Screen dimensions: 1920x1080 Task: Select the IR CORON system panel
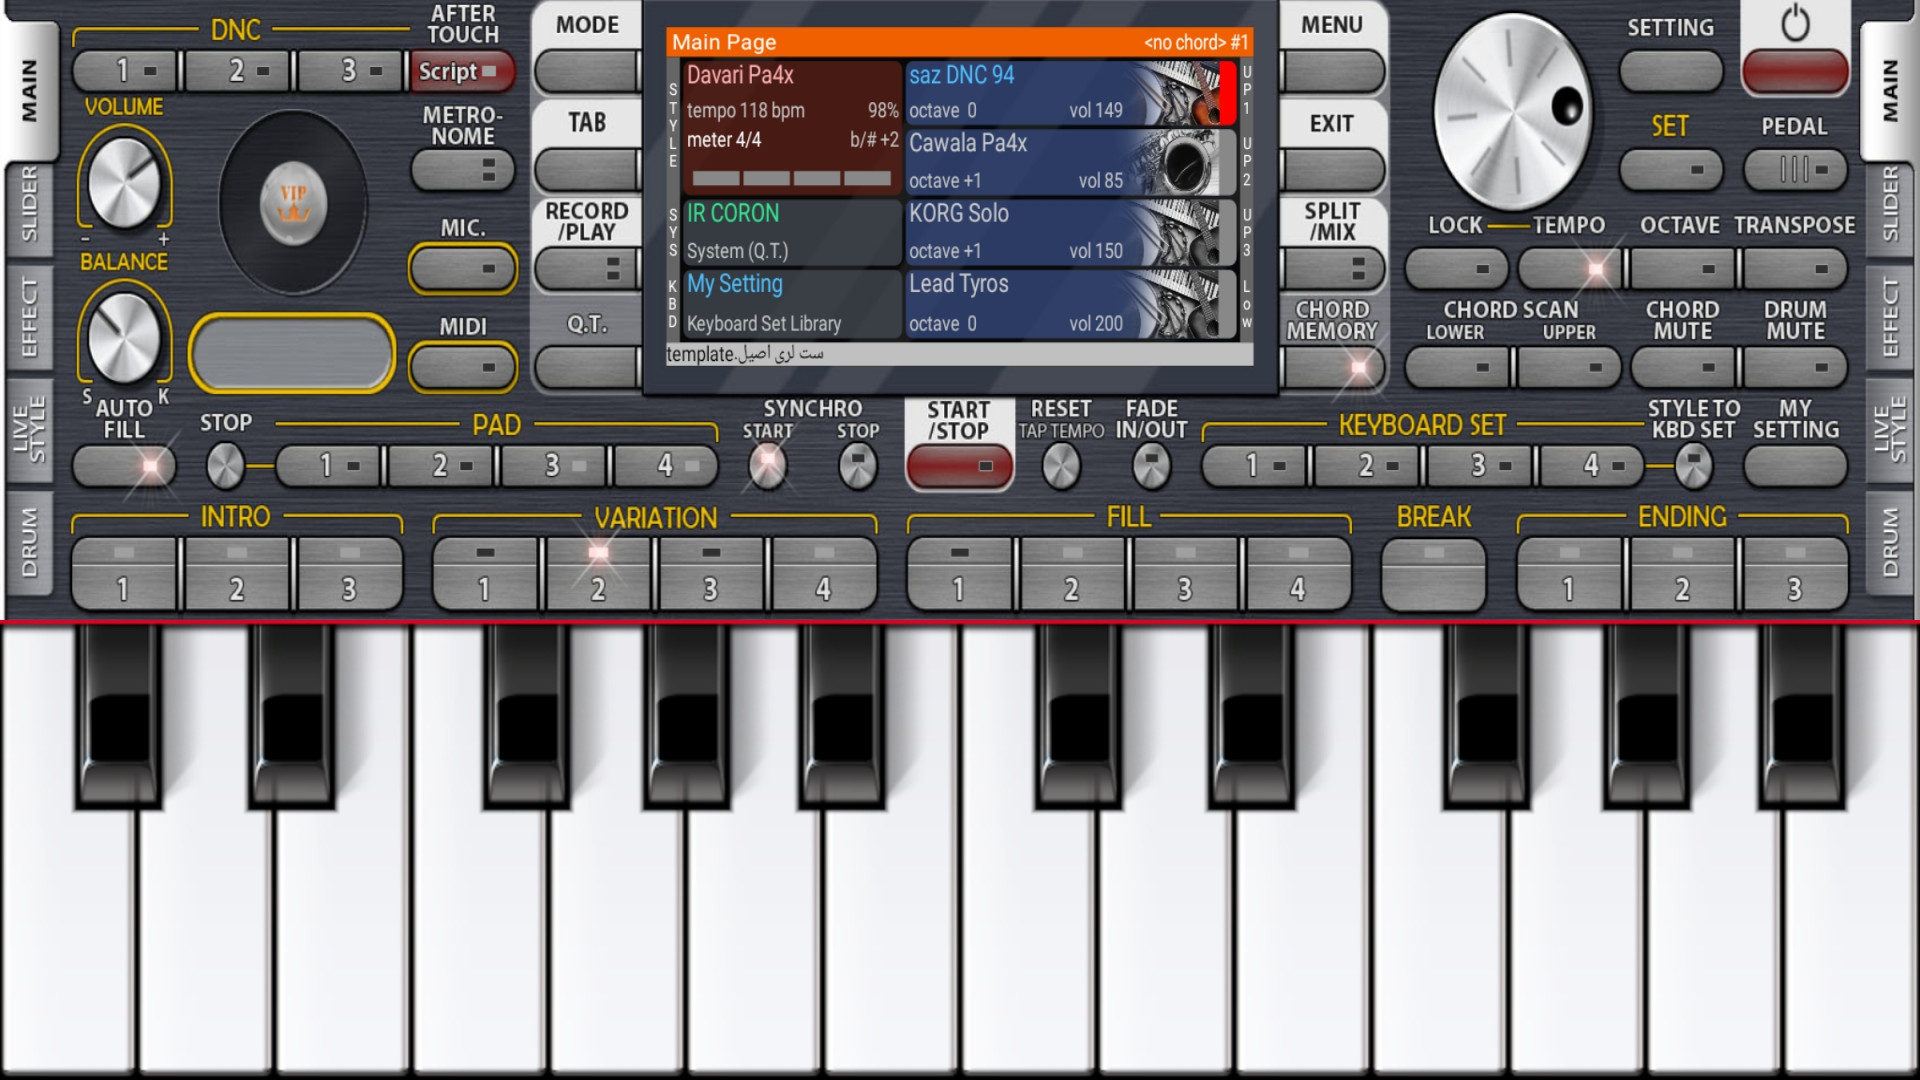[791, 232]
